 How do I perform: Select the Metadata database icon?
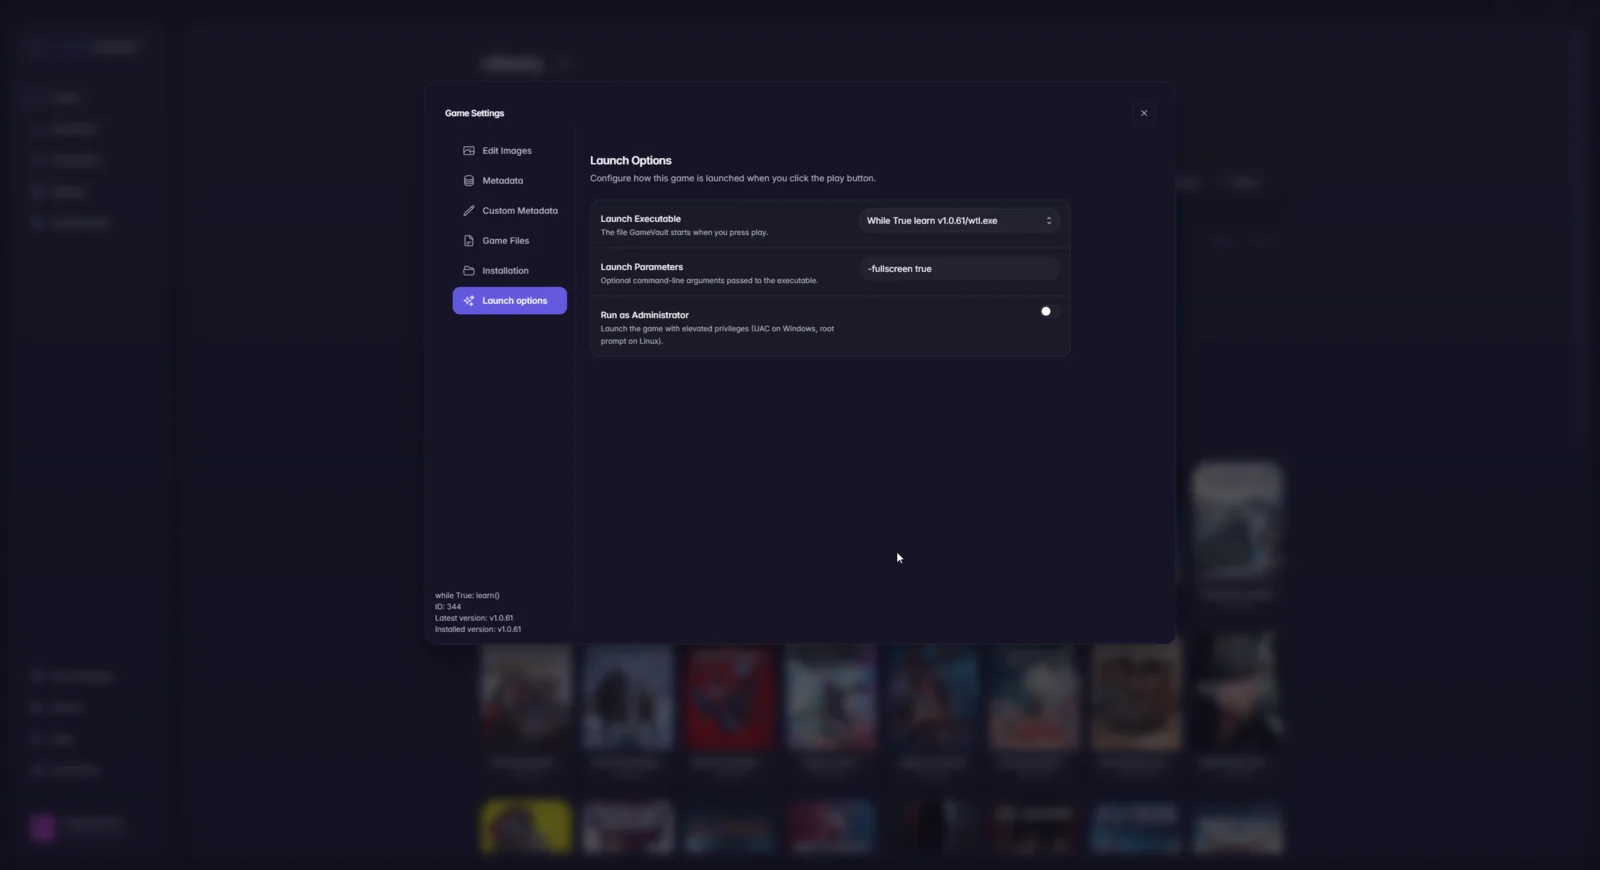pyautogui.click(x=468, y=181)
